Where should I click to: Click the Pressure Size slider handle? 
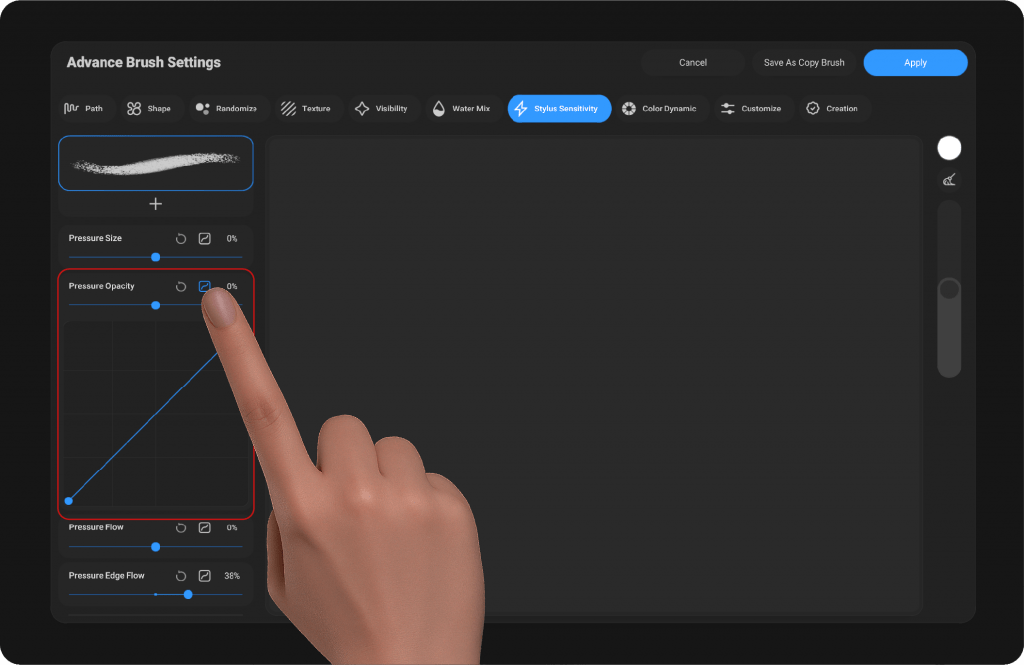tap(156, 257)
